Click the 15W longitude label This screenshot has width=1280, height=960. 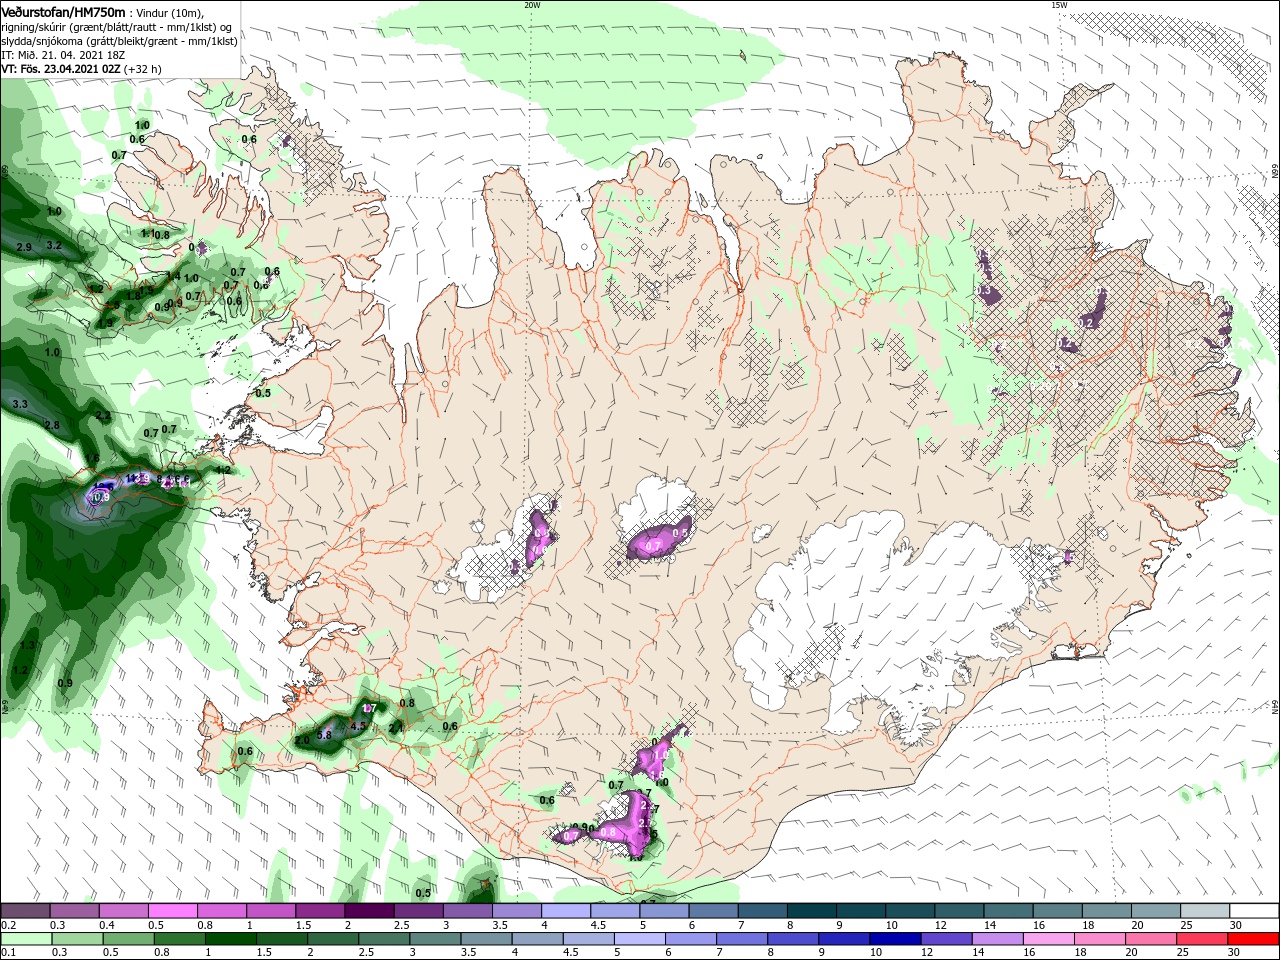click(1059, 5)
